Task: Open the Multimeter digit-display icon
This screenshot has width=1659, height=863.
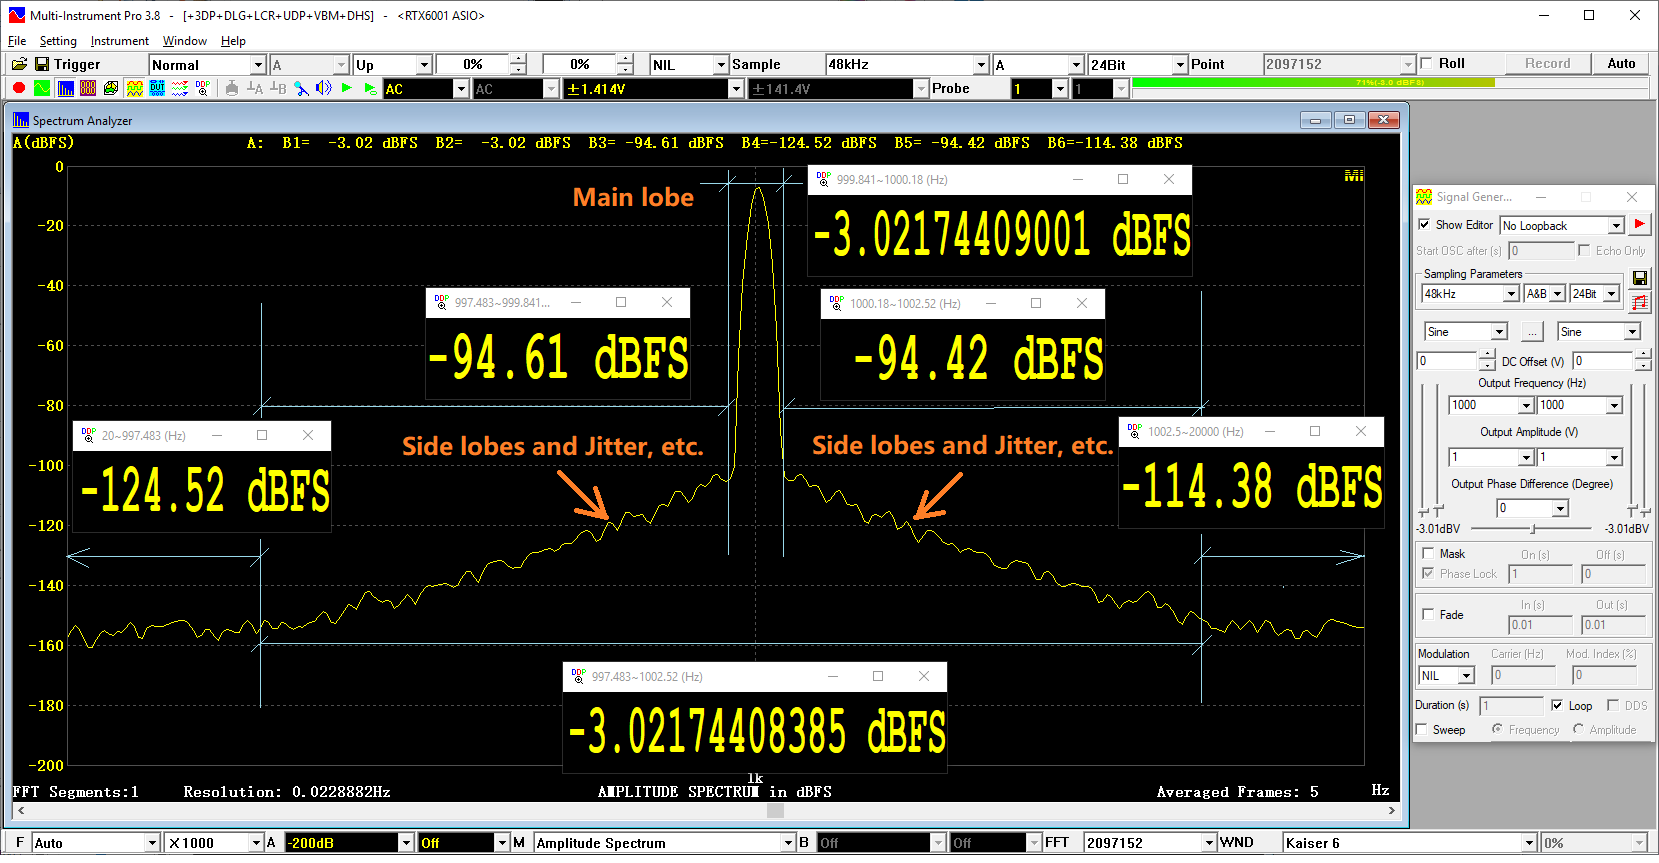Action: 88,88
